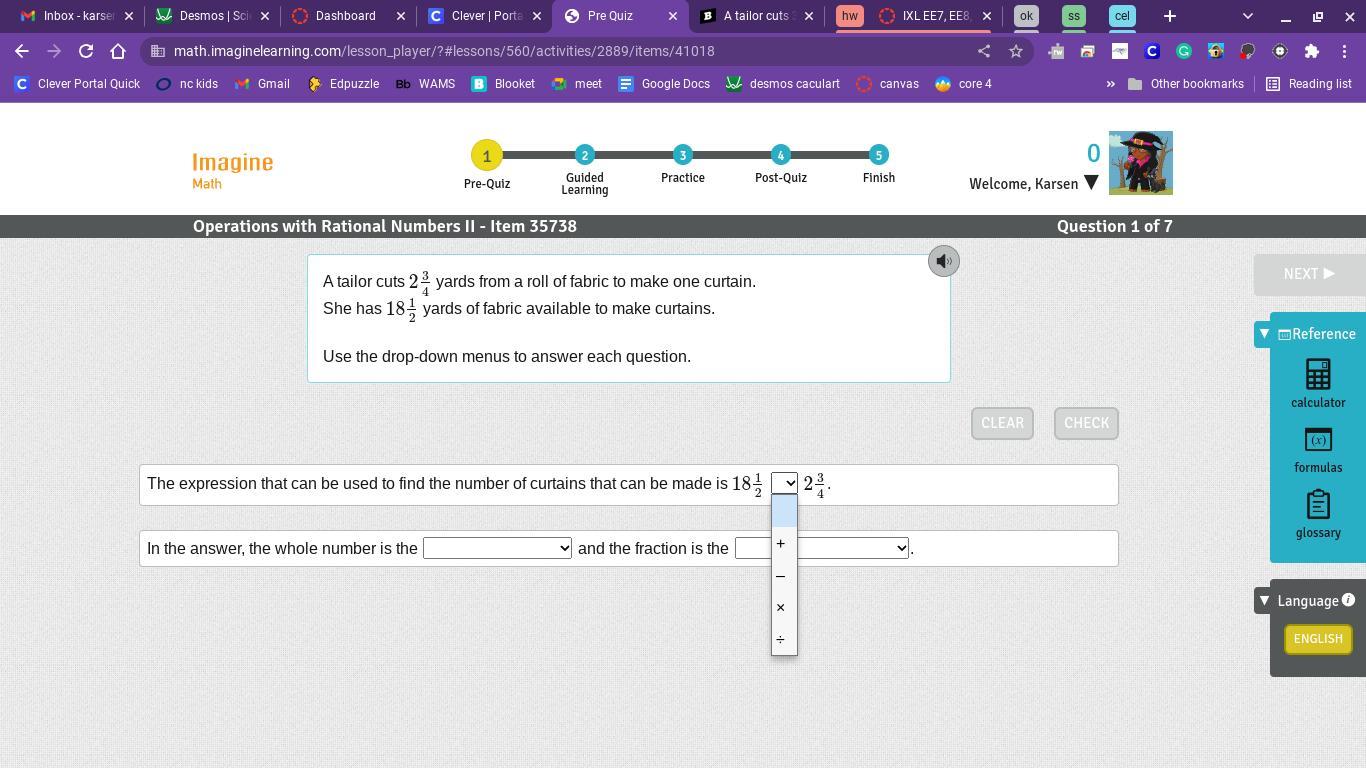Image resolution: width=1366 pixels, height=768 pixels.
Task: Open the whole number dropdown
Action: 497,548
